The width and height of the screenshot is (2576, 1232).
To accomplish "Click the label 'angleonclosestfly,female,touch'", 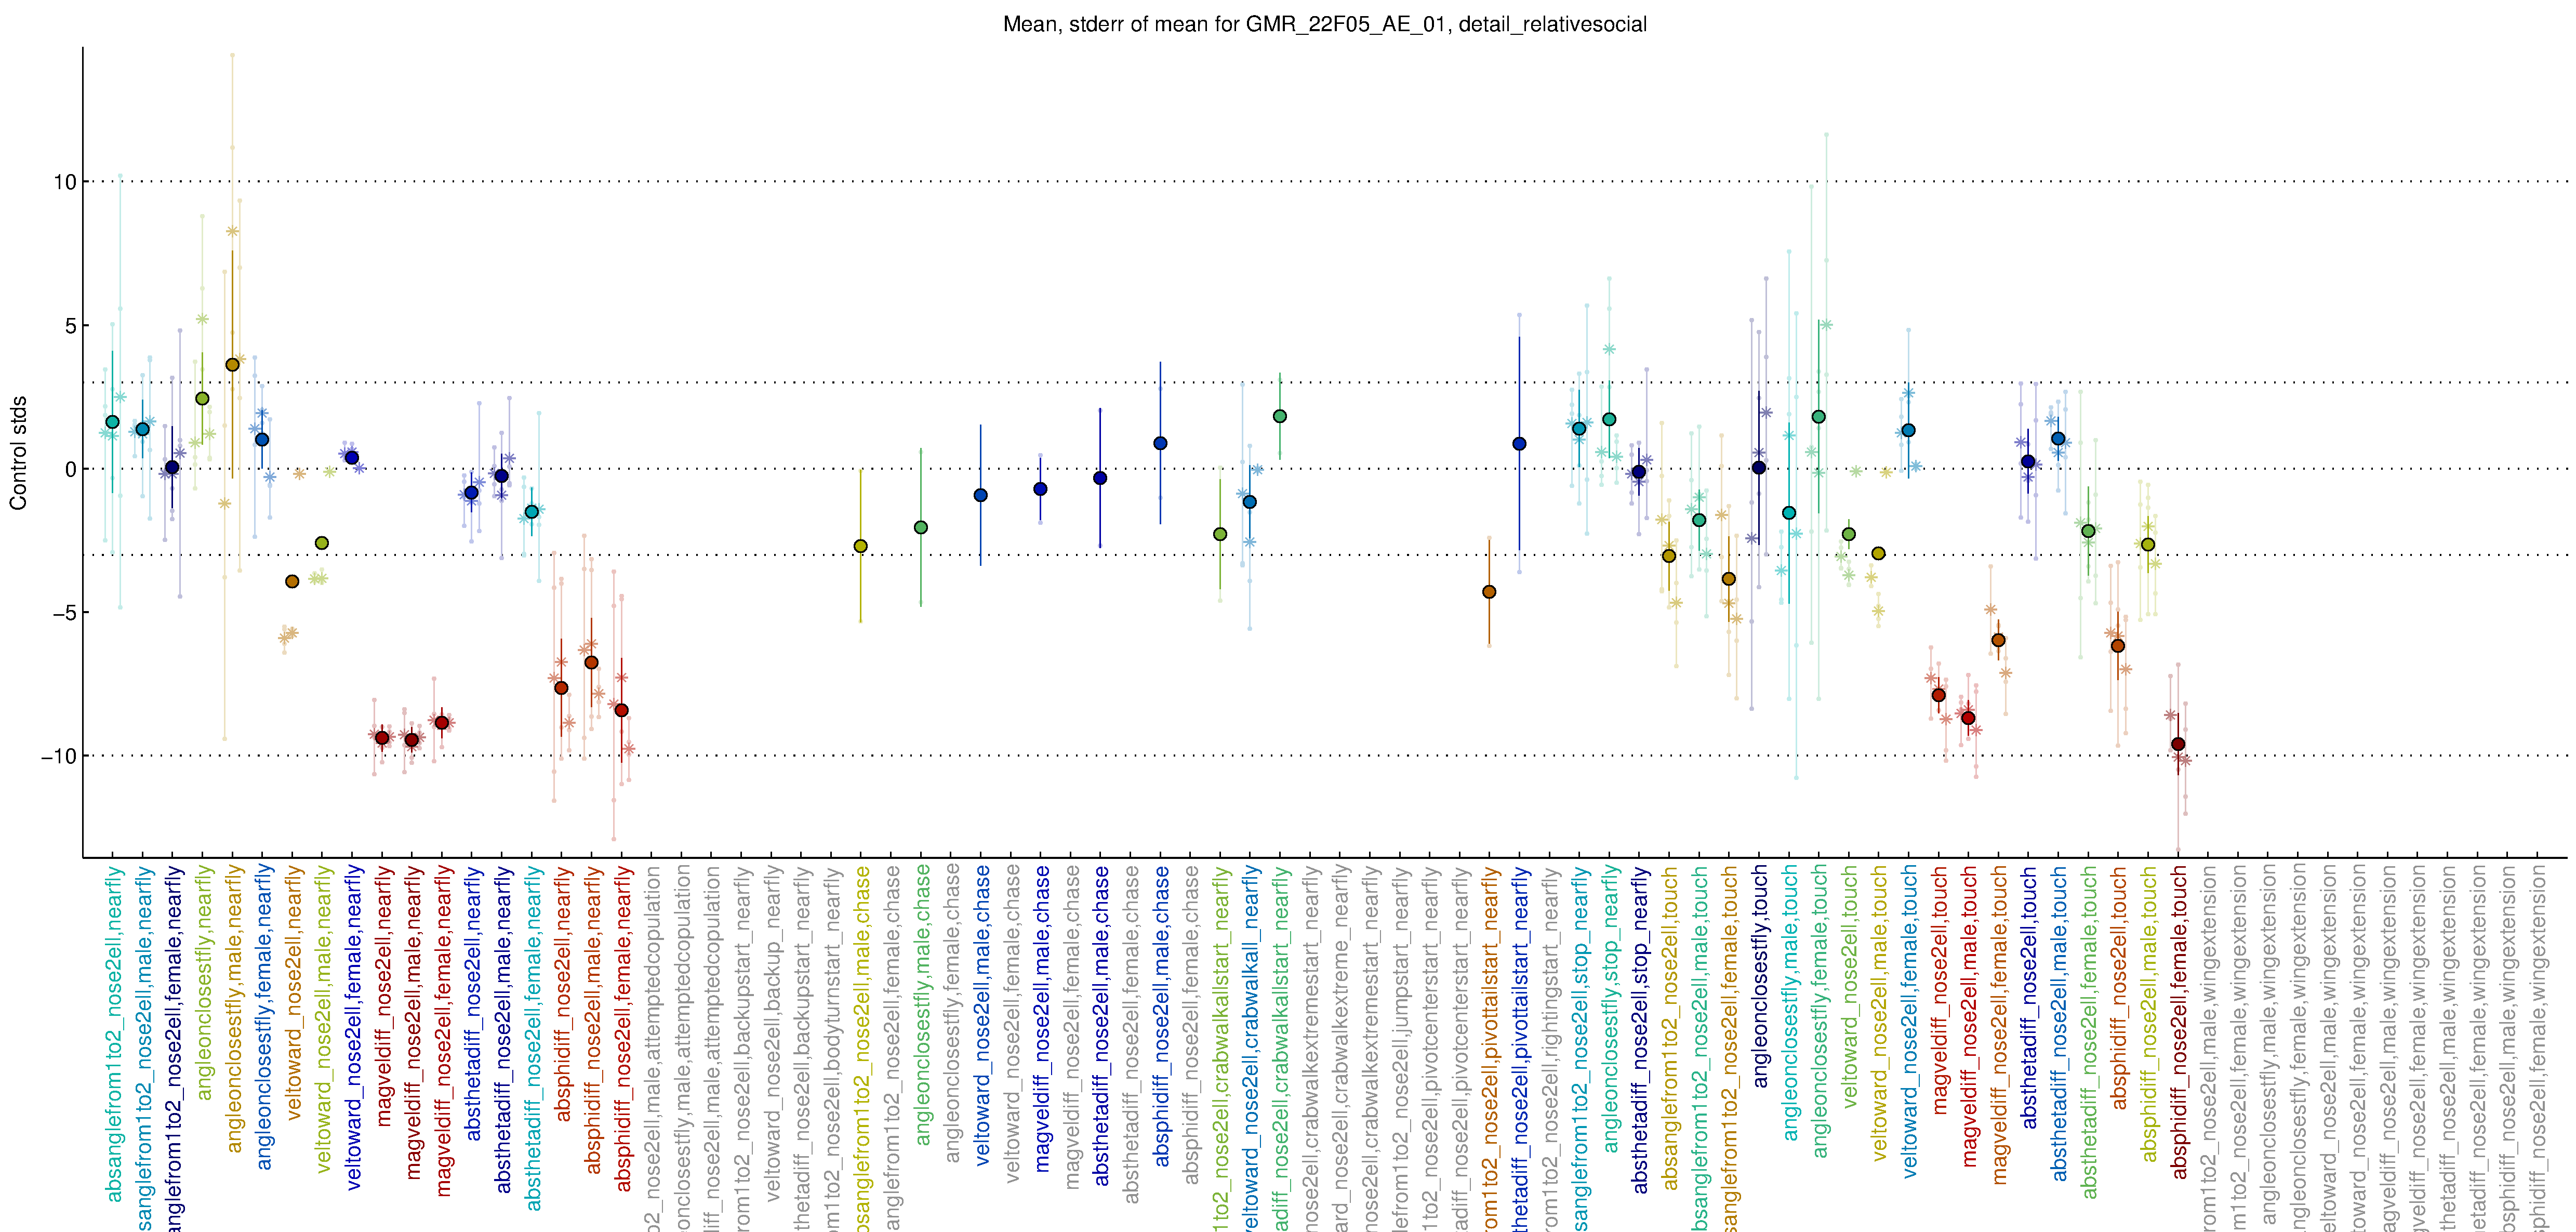I will pos(1821,1012).
